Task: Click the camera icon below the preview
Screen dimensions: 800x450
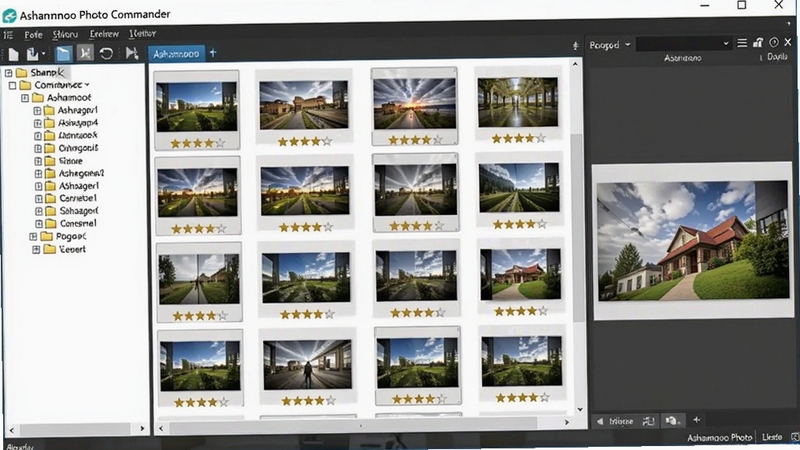Action: 672,420
